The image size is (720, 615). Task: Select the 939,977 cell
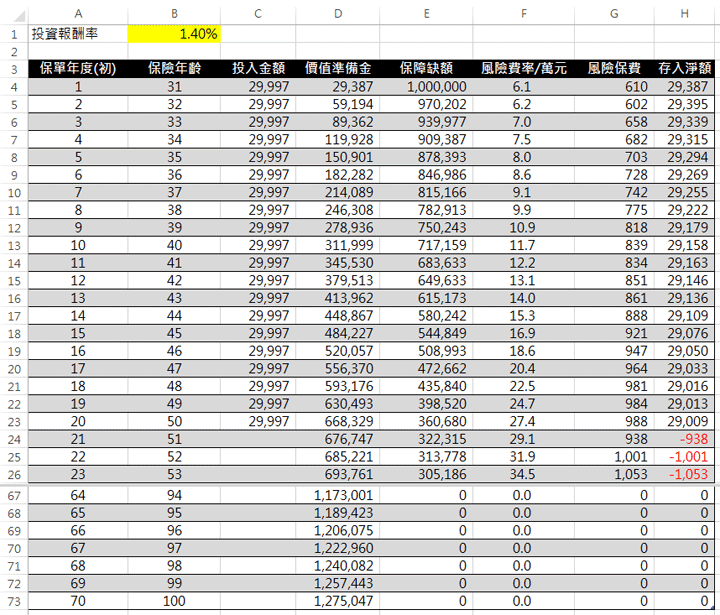coord(426,122)
